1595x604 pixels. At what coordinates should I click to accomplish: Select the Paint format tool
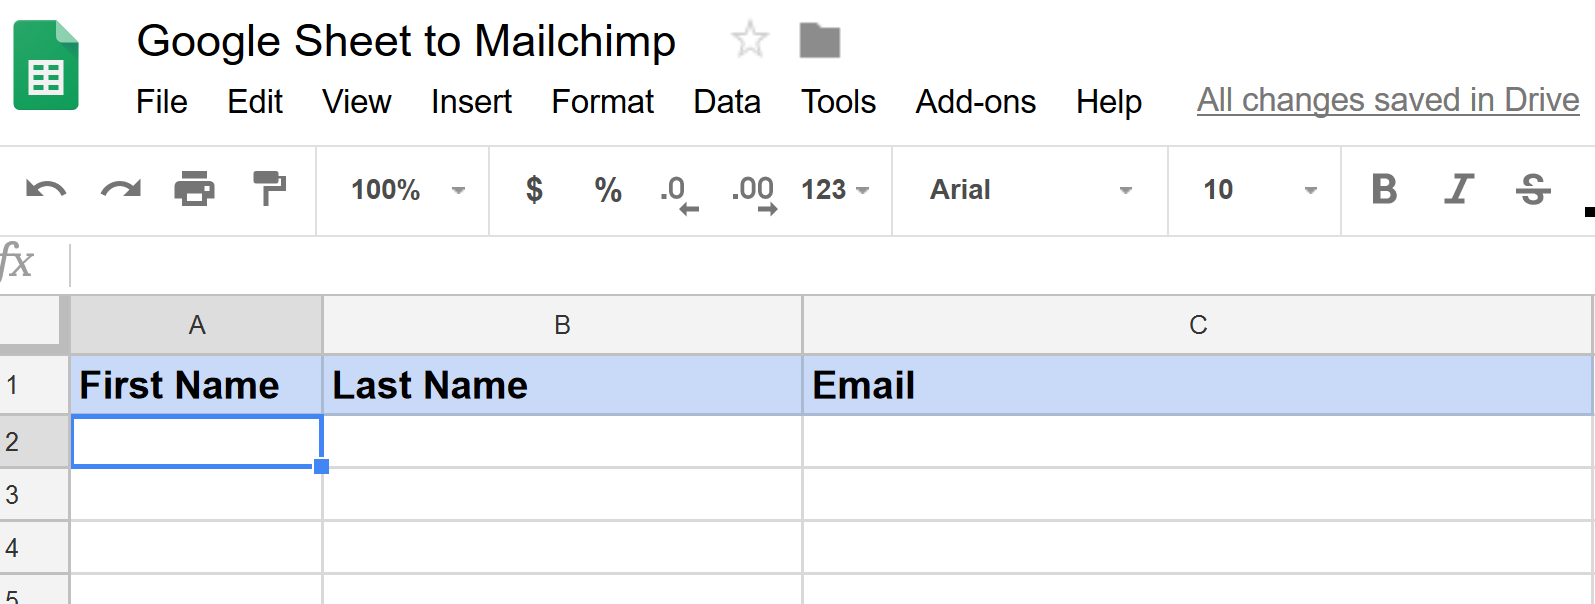coord(269,188)
